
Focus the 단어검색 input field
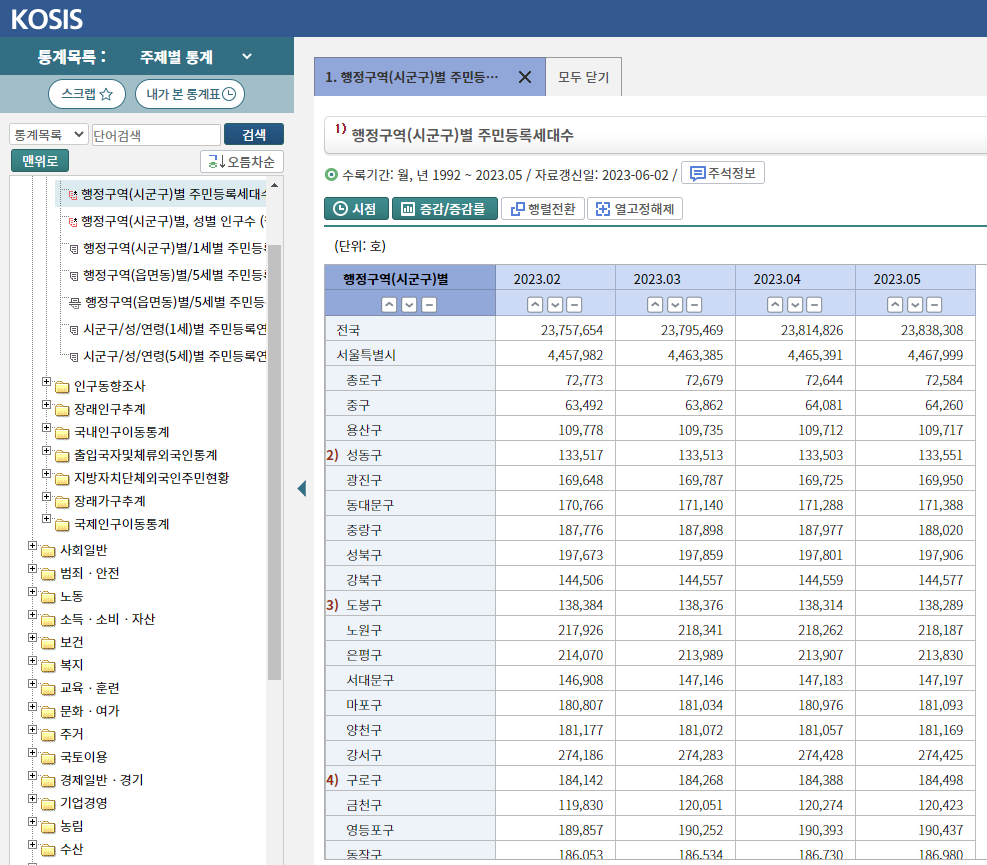[x=156, y=135]
